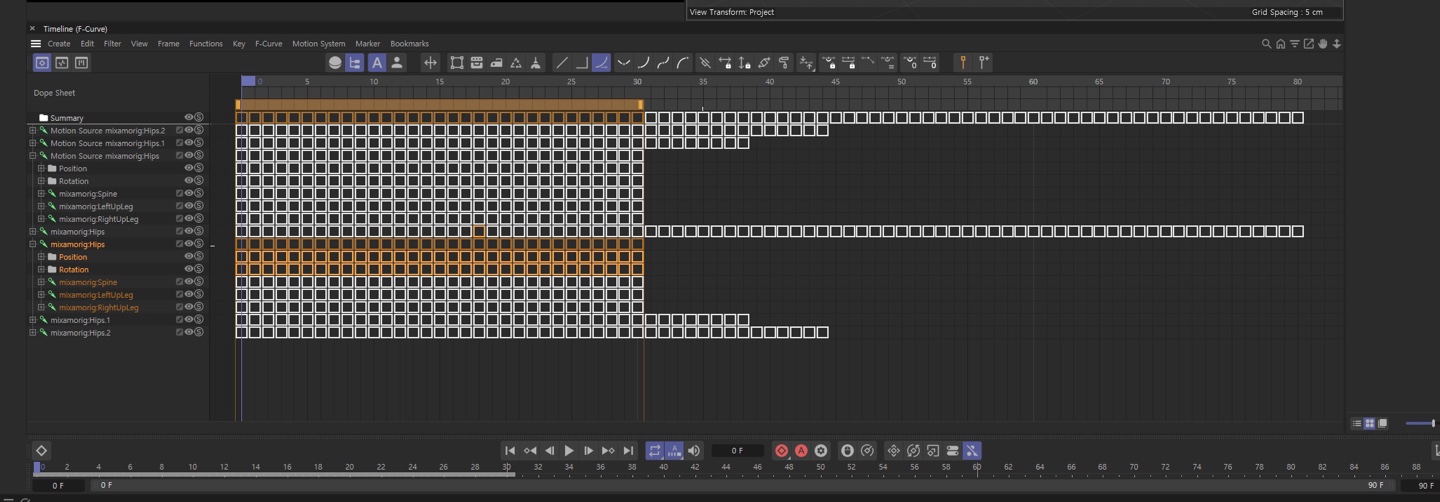The height and width of the screenshot is (502, 1440).
Task: Click the Move tool crossed-arrows icon
Action: pos(430,63)
